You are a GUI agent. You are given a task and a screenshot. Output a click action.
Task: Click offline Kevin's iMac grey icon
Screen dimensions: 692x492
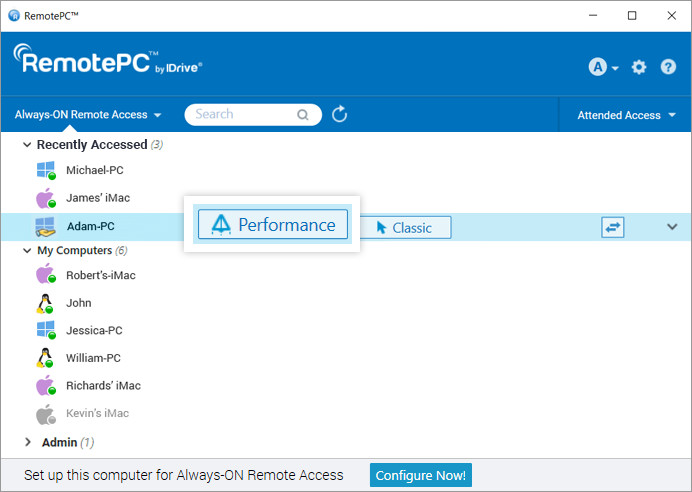(x=46, y=414)
